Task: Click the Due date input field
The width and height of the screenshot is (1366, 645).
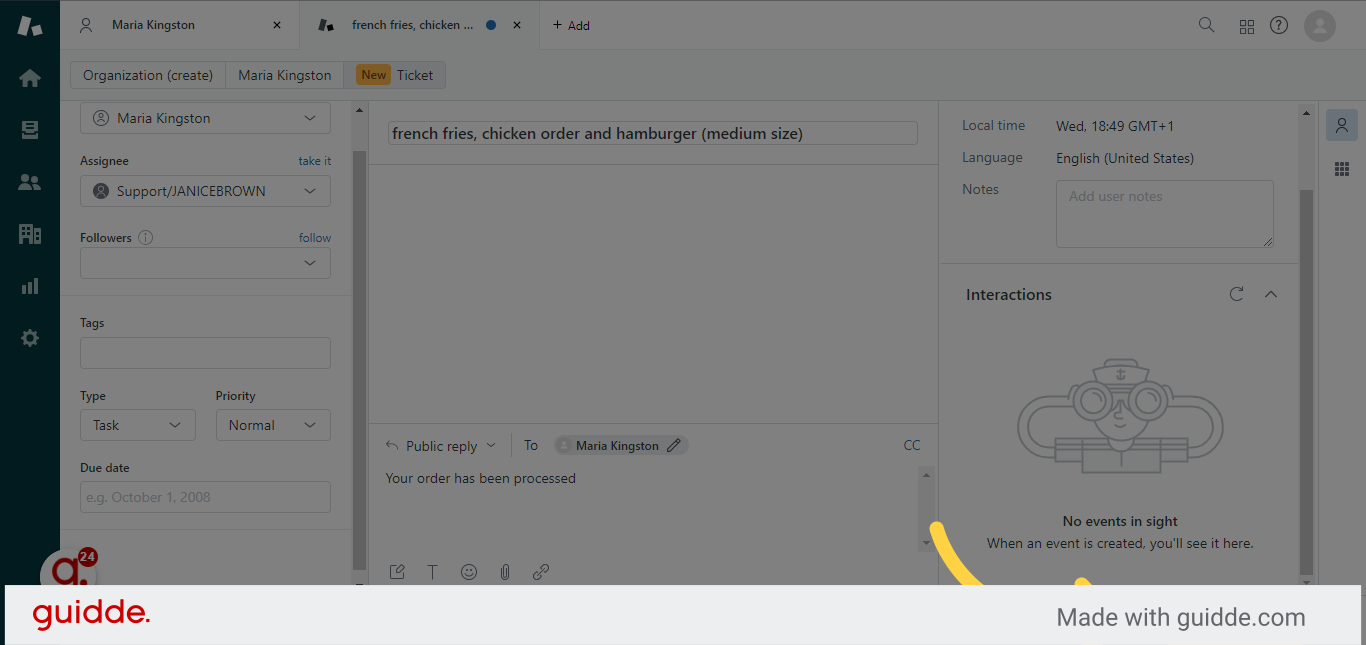Action: [x=205, y=497]
